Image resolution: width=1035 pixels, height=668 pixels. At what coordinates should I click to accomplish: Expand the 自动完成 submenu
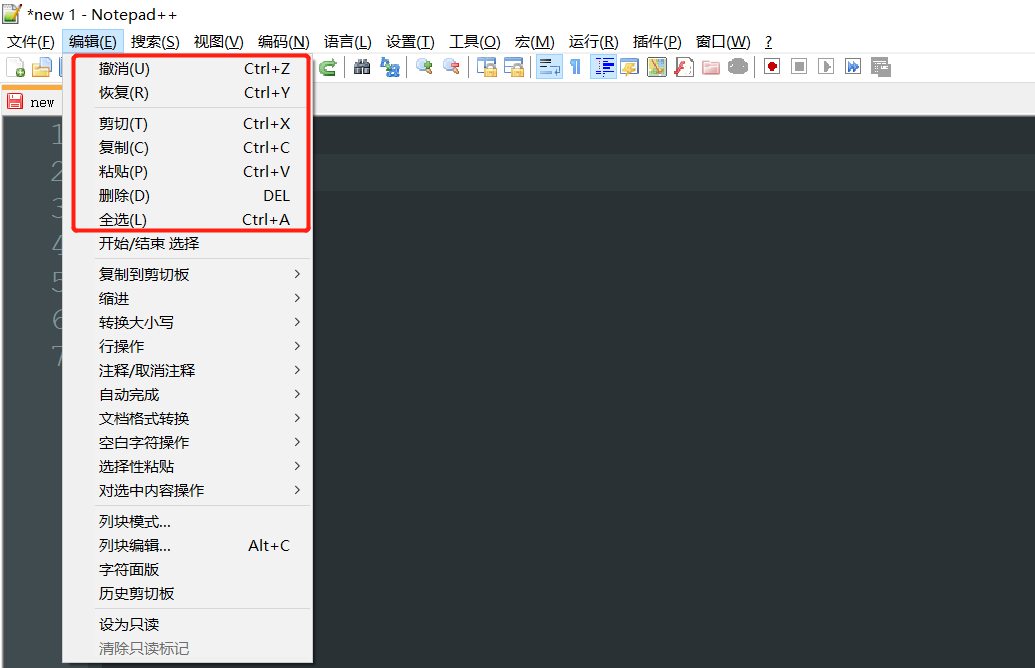[x=187, y=394]
